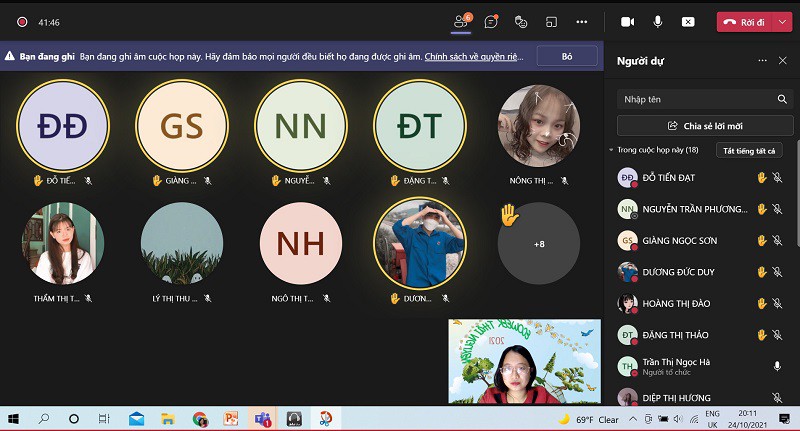This screenshot has height=431, width=800.
Task: Toggle the microphone mute button
Action: [x=658, y=21]
